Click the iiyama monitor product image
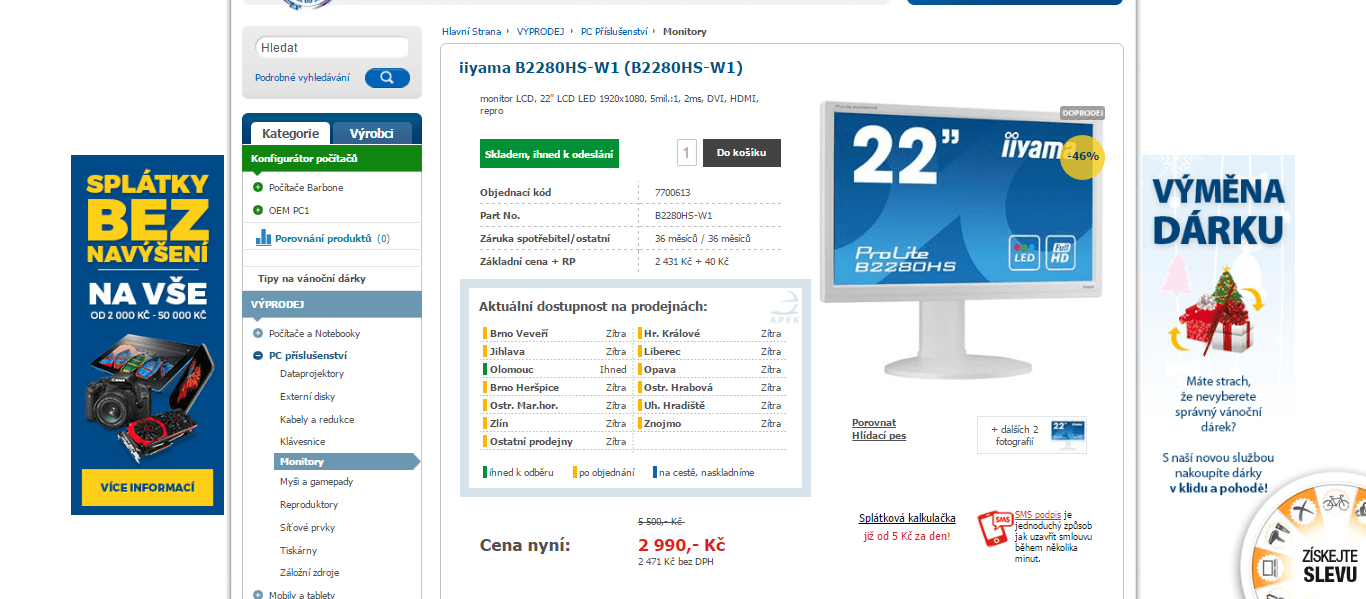The height and width of the screenshot is (599, 1366). coord(962,239)
